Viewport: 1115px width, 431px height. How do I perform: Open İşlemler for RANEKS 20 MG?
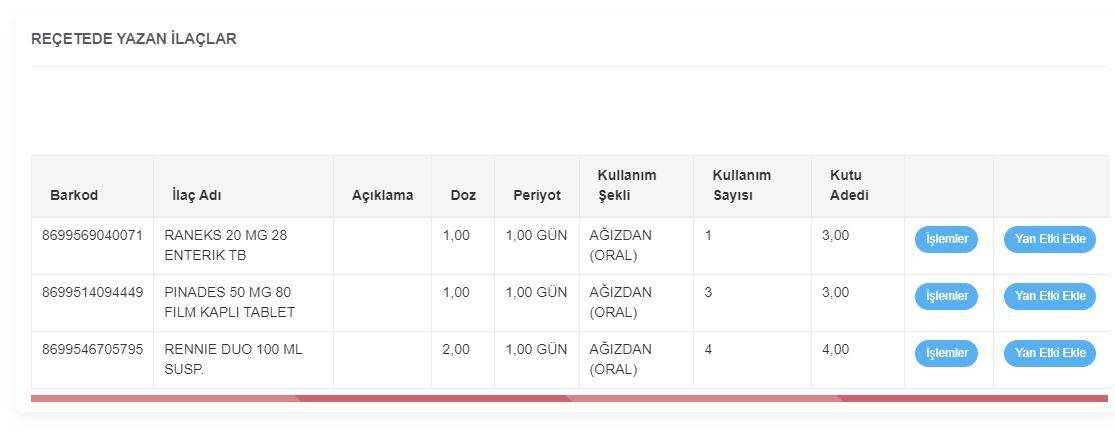click(x=945, y=240)
